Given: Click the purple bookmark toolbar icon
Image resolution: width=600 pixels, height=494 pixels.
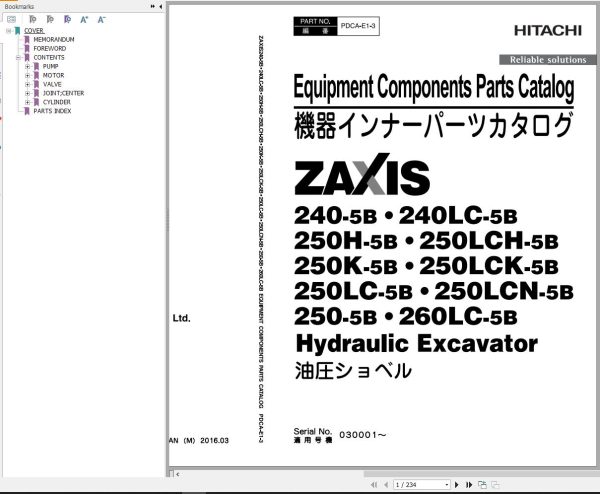Looking at the screenshot, I should point(67,19).
